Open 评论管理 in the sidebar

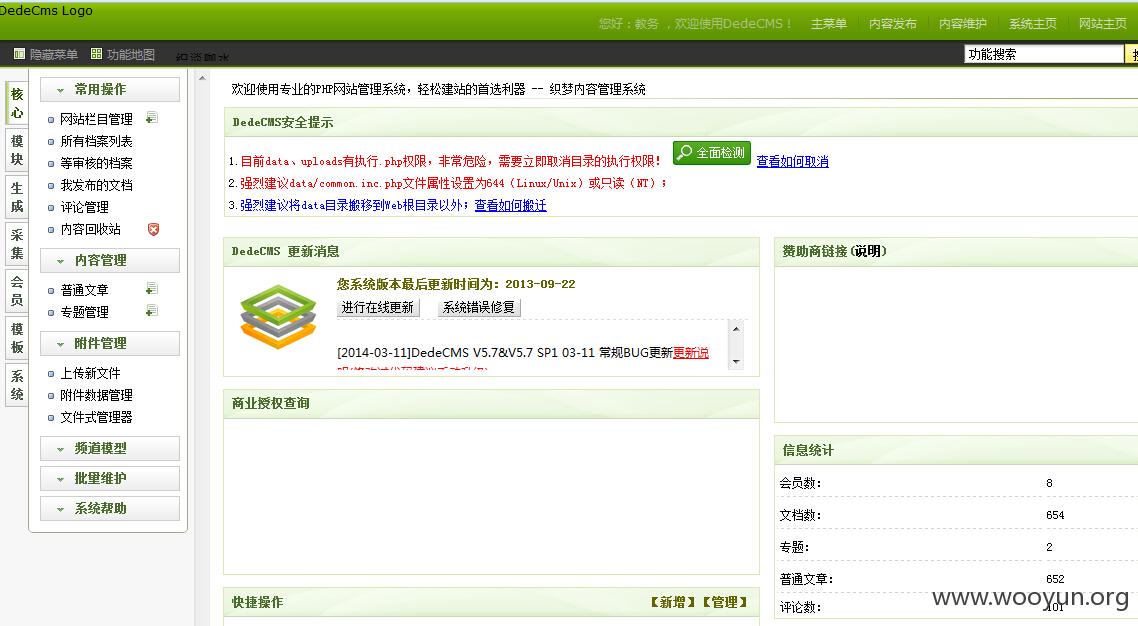coord(84,207)
